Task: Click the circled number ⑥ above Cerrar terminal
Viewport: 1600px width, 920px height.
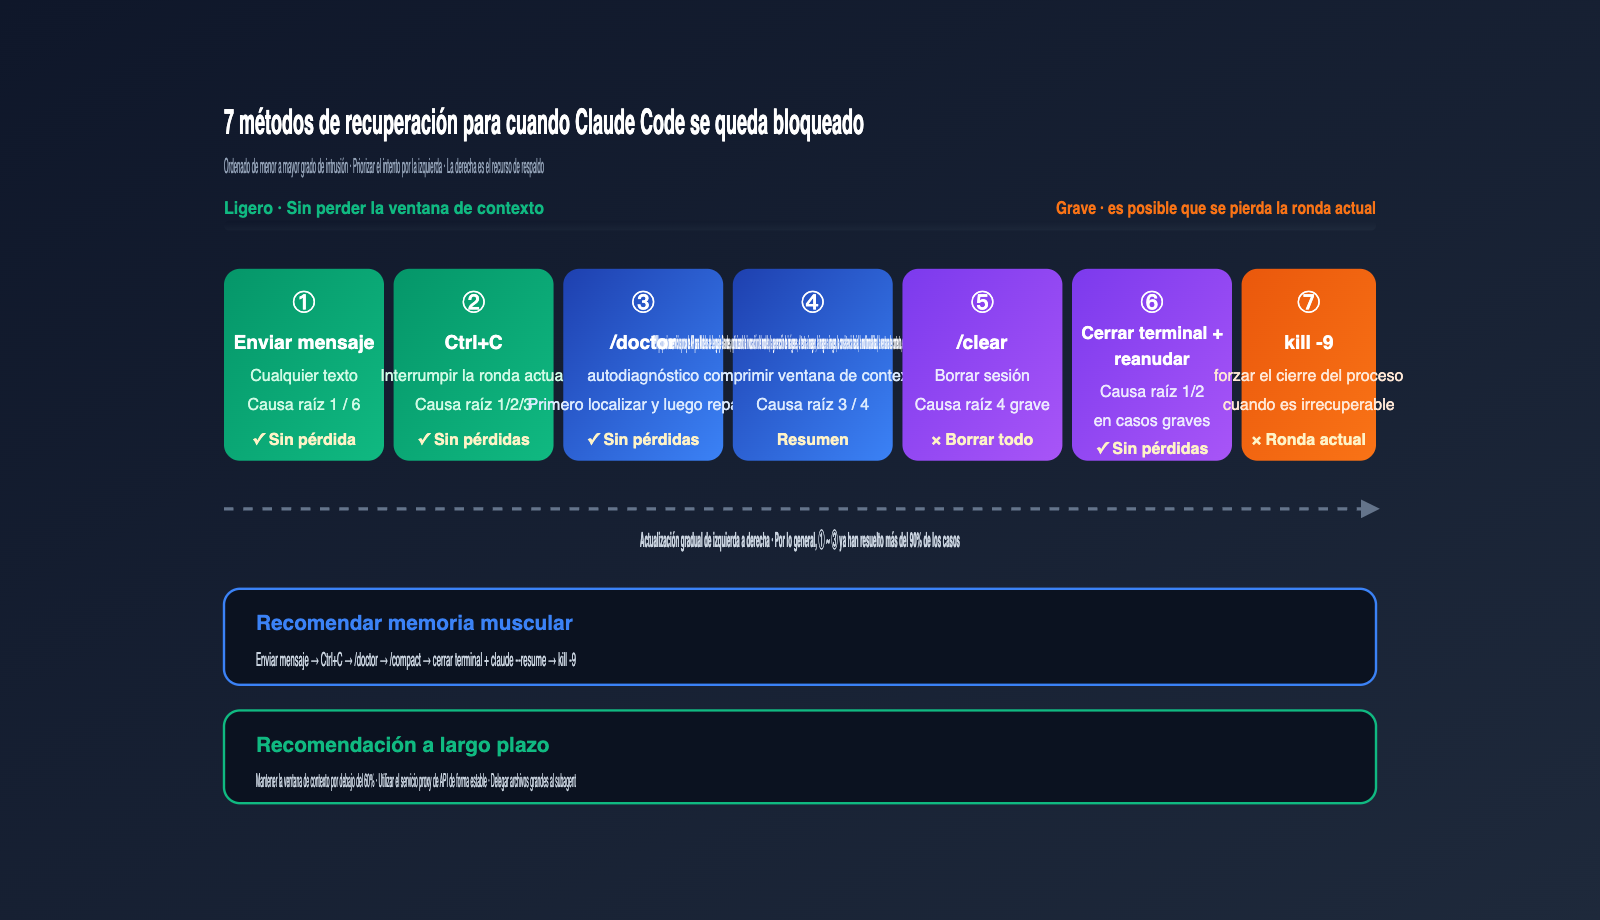Action: (x=1152, y=302)
